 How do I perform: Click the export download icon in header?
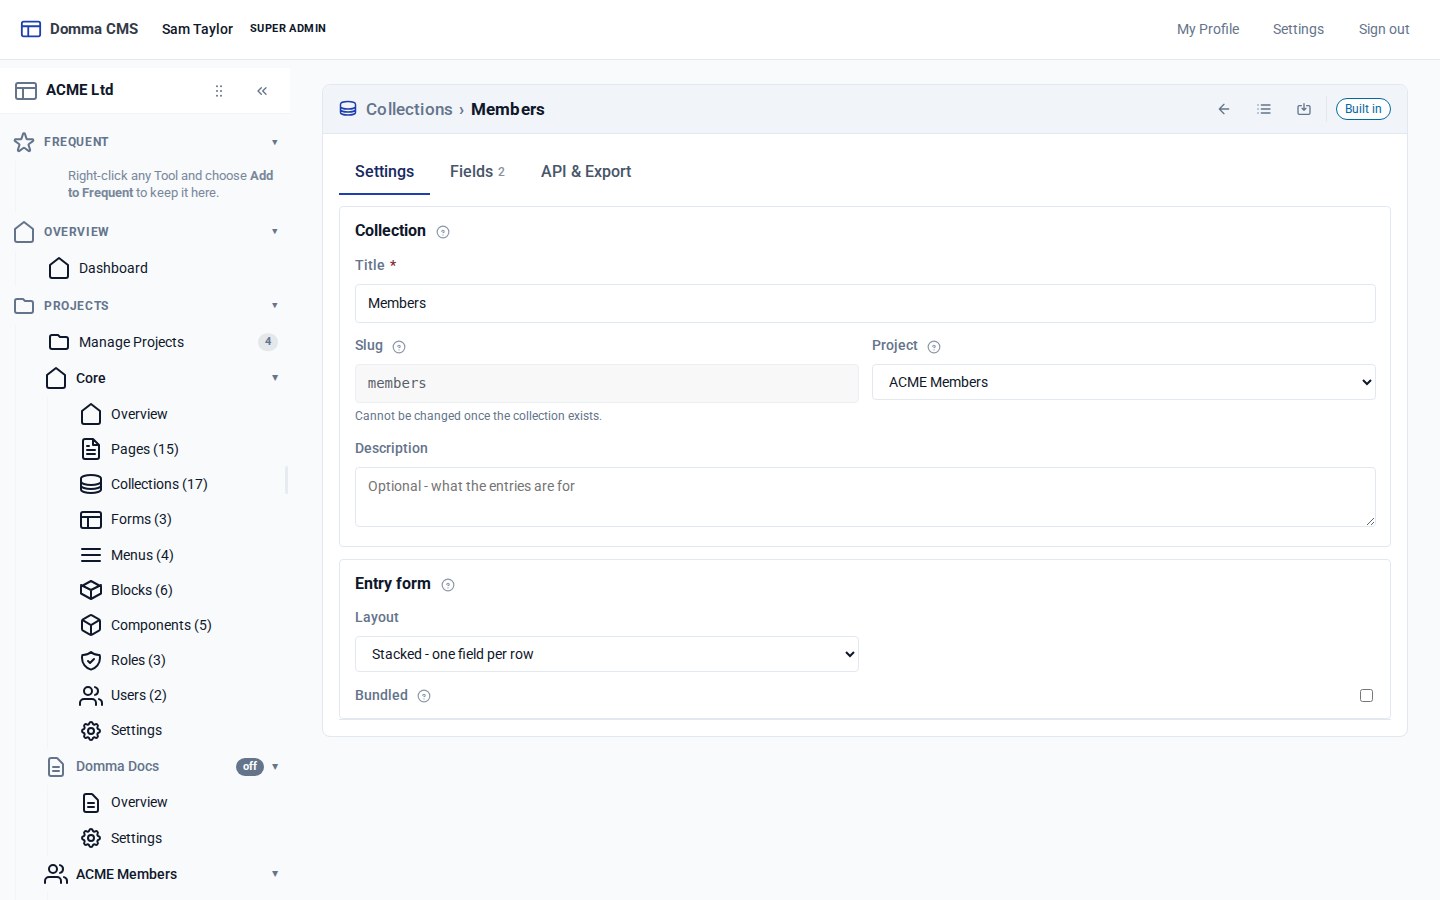coord(1304,109)
